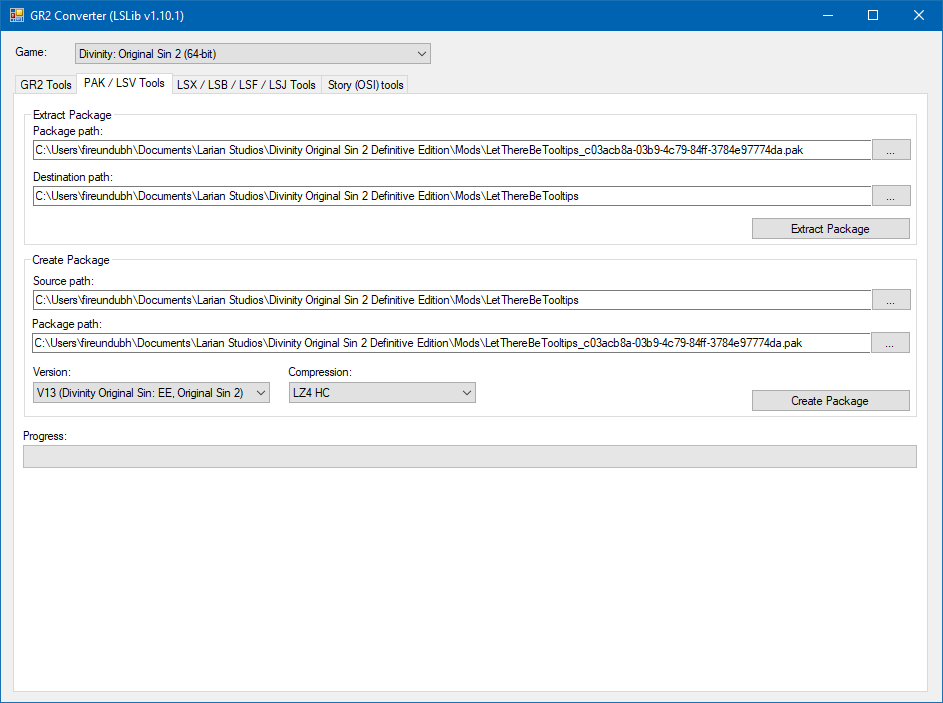Click the Extract Package path text field
Viewport: 943px width, 703px height.
click(451, 150)
